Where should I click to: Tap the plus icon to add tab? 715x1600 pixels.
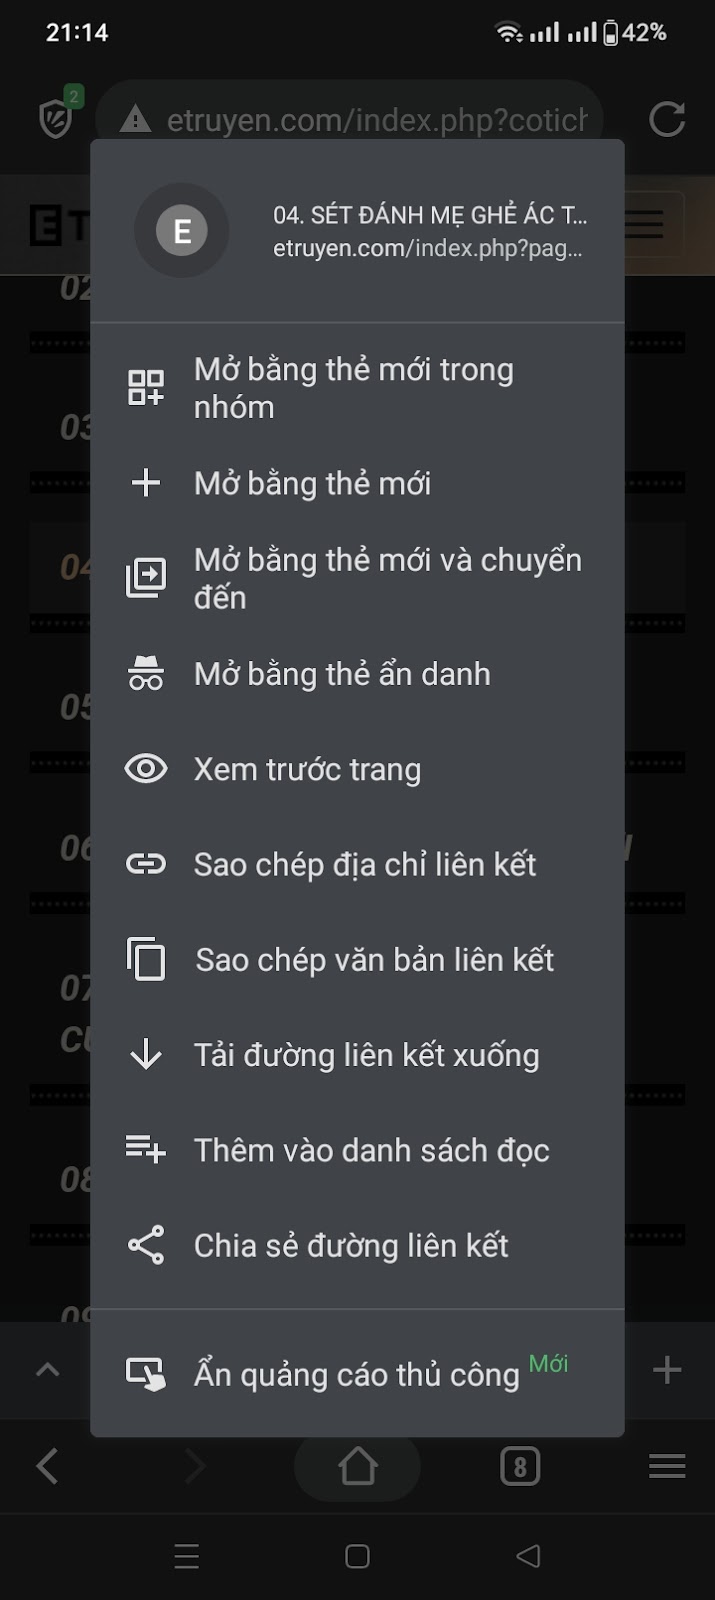tap(666, 1370)
